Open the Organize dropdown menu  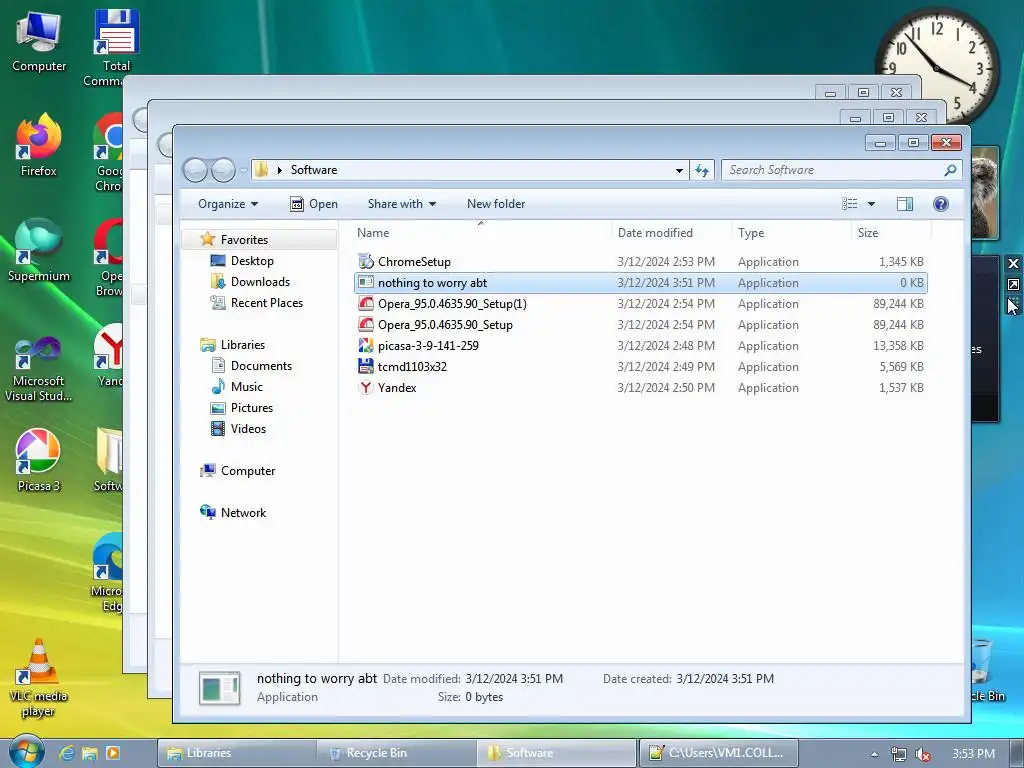pyautogui.click(x=228, y=204)
